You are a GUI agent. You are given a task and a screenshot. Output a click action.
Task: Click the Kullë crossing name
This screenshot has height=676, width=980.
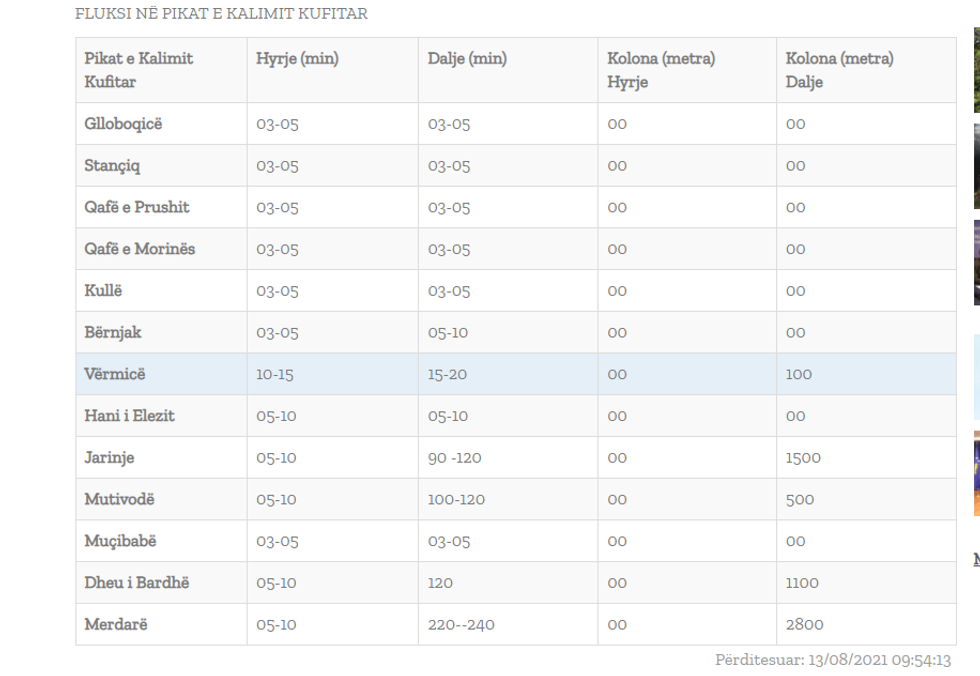[x=104, y=291]
